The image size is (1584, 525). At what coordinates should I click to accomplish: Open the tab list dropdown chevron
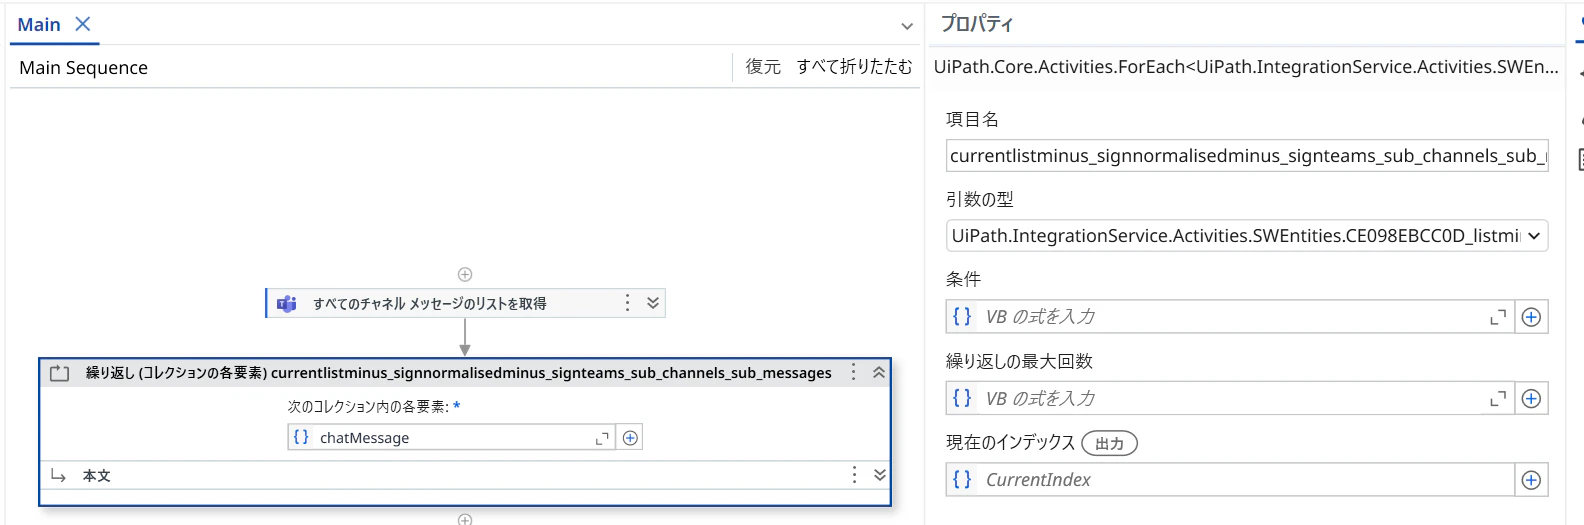point(906,26)
